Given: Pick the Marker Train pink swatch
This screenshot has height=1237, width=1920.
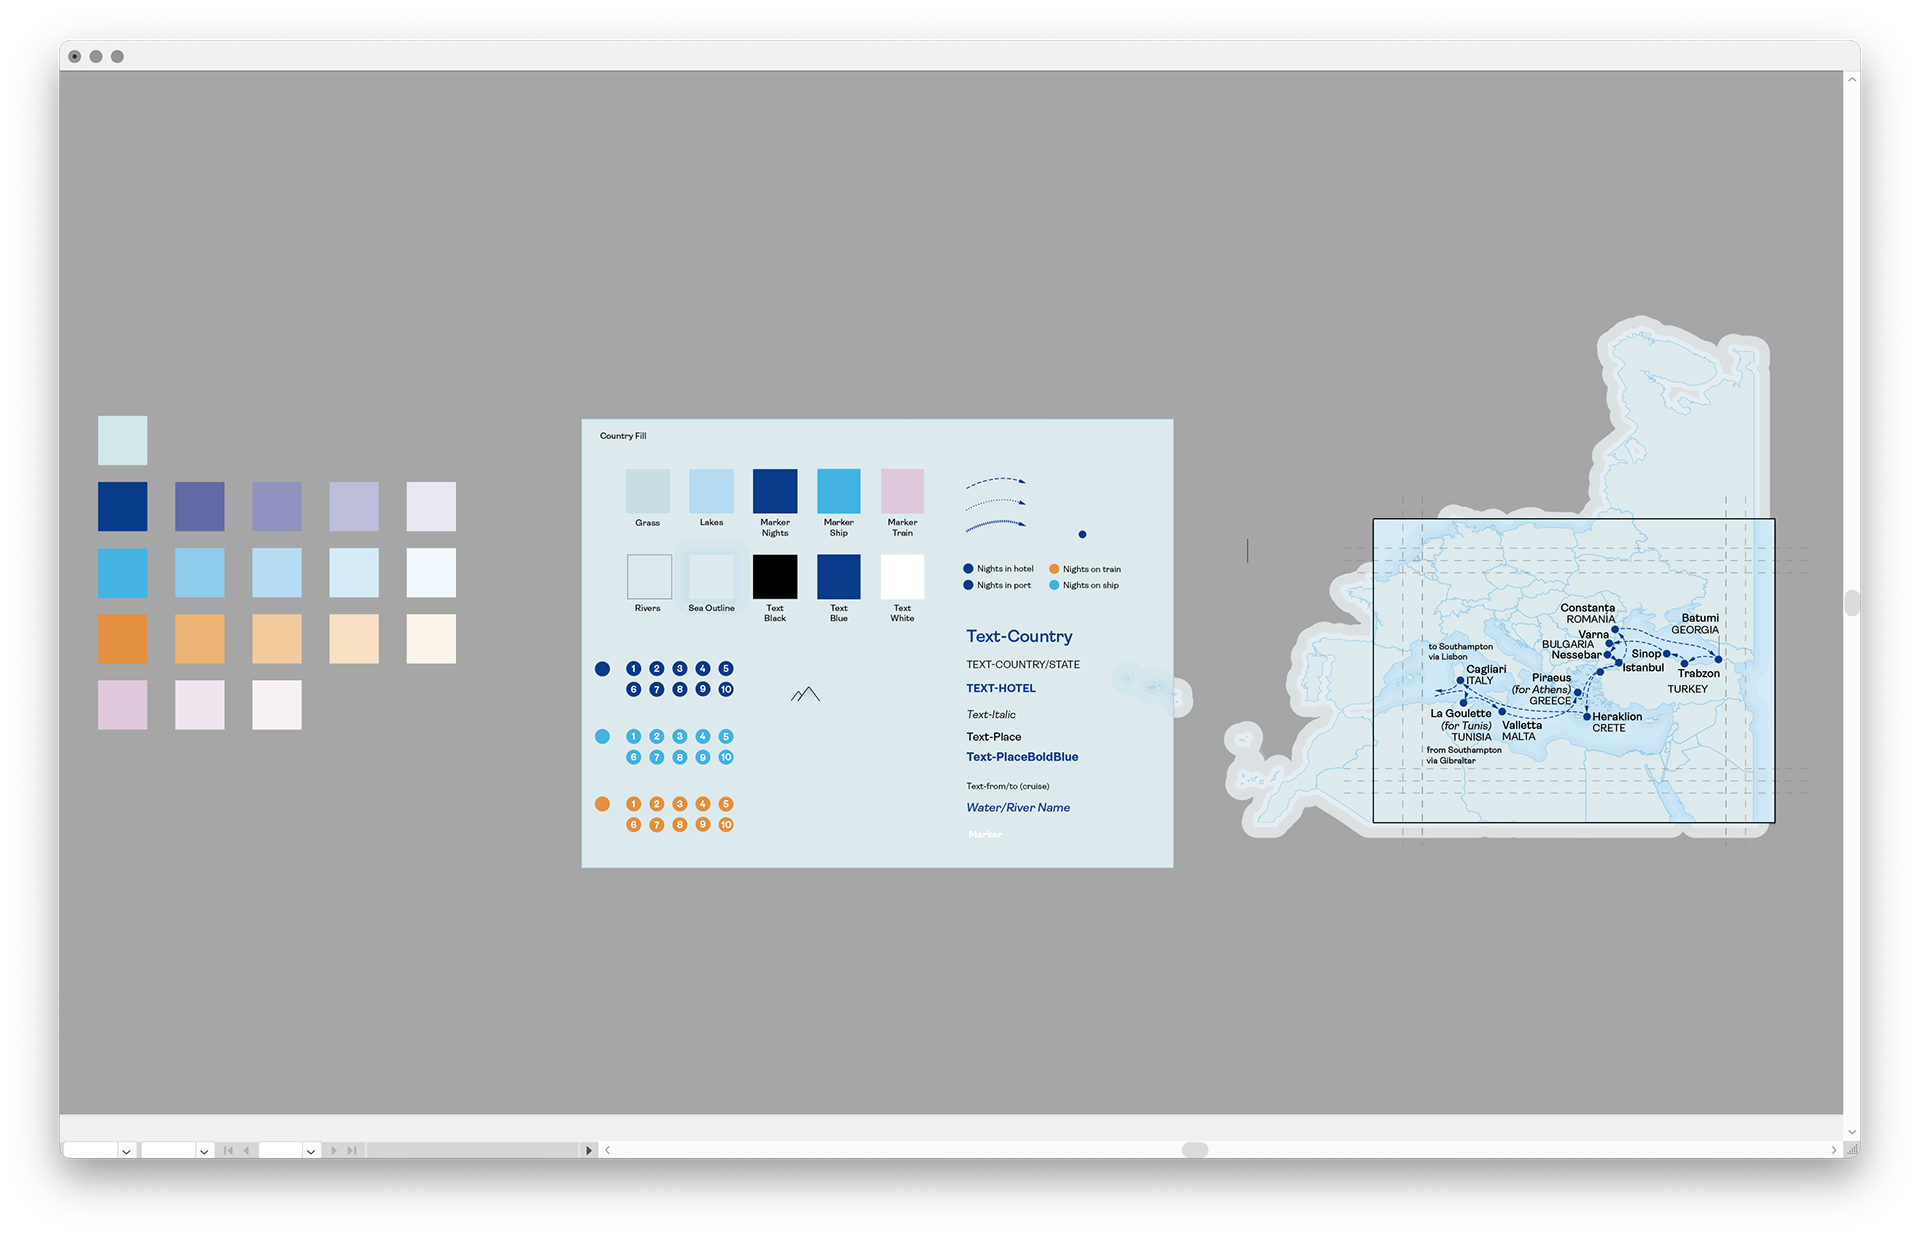Looking at the screenshot, I should (x=902, y=491).
